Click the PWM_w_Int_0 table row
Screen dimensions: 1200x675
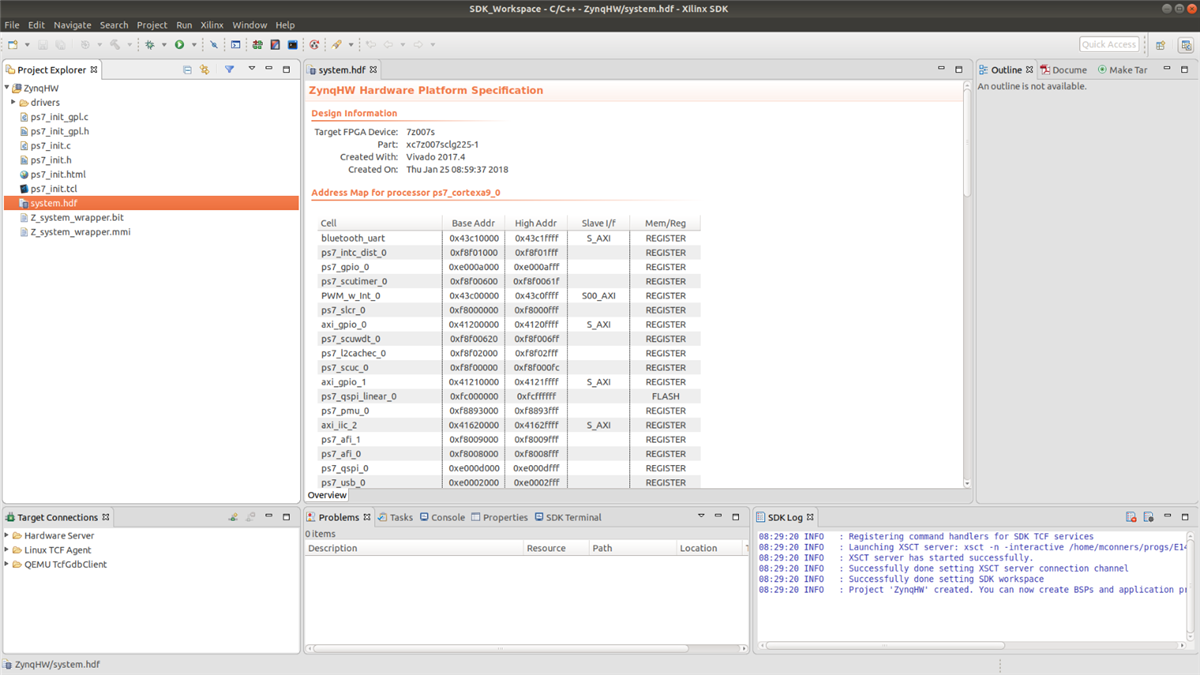point(508,295)
